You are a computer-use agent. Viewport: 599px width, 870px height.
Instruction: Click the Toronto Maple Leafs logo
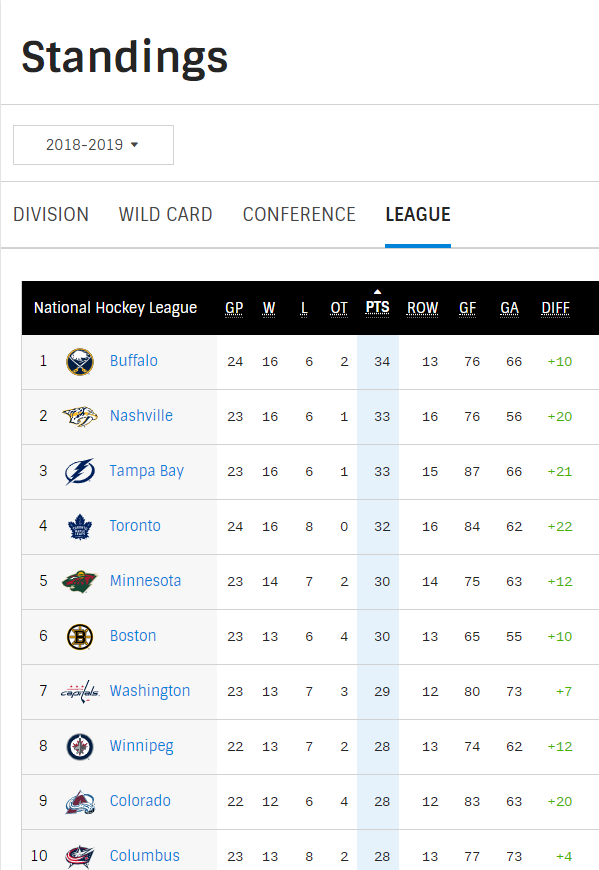(x=80, y=527)
